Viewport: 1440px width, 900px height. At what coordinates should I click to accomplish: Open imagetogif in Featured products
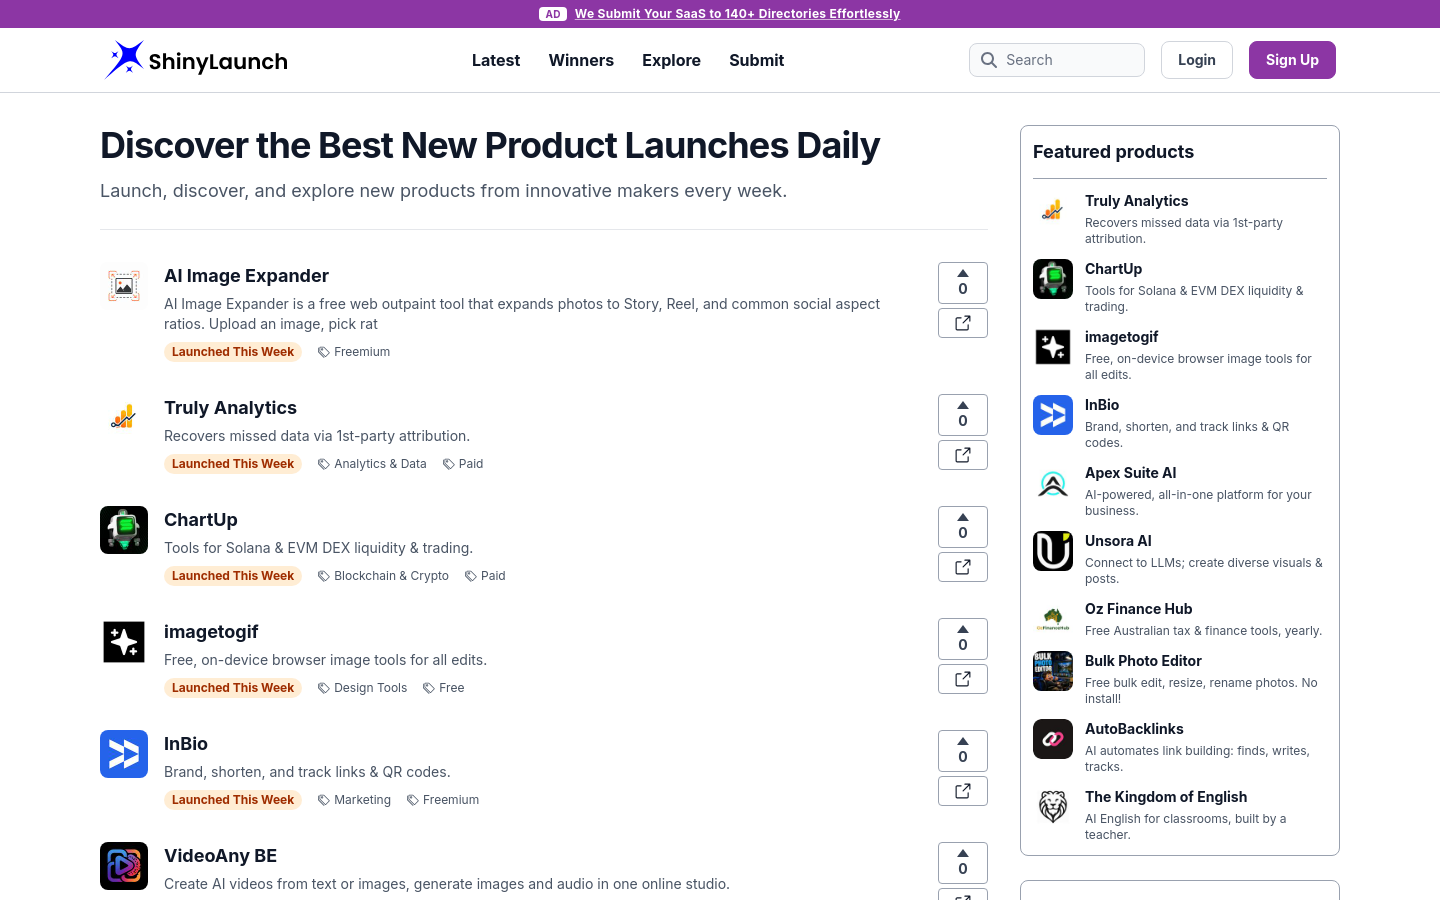click(x=1121, y=337)
